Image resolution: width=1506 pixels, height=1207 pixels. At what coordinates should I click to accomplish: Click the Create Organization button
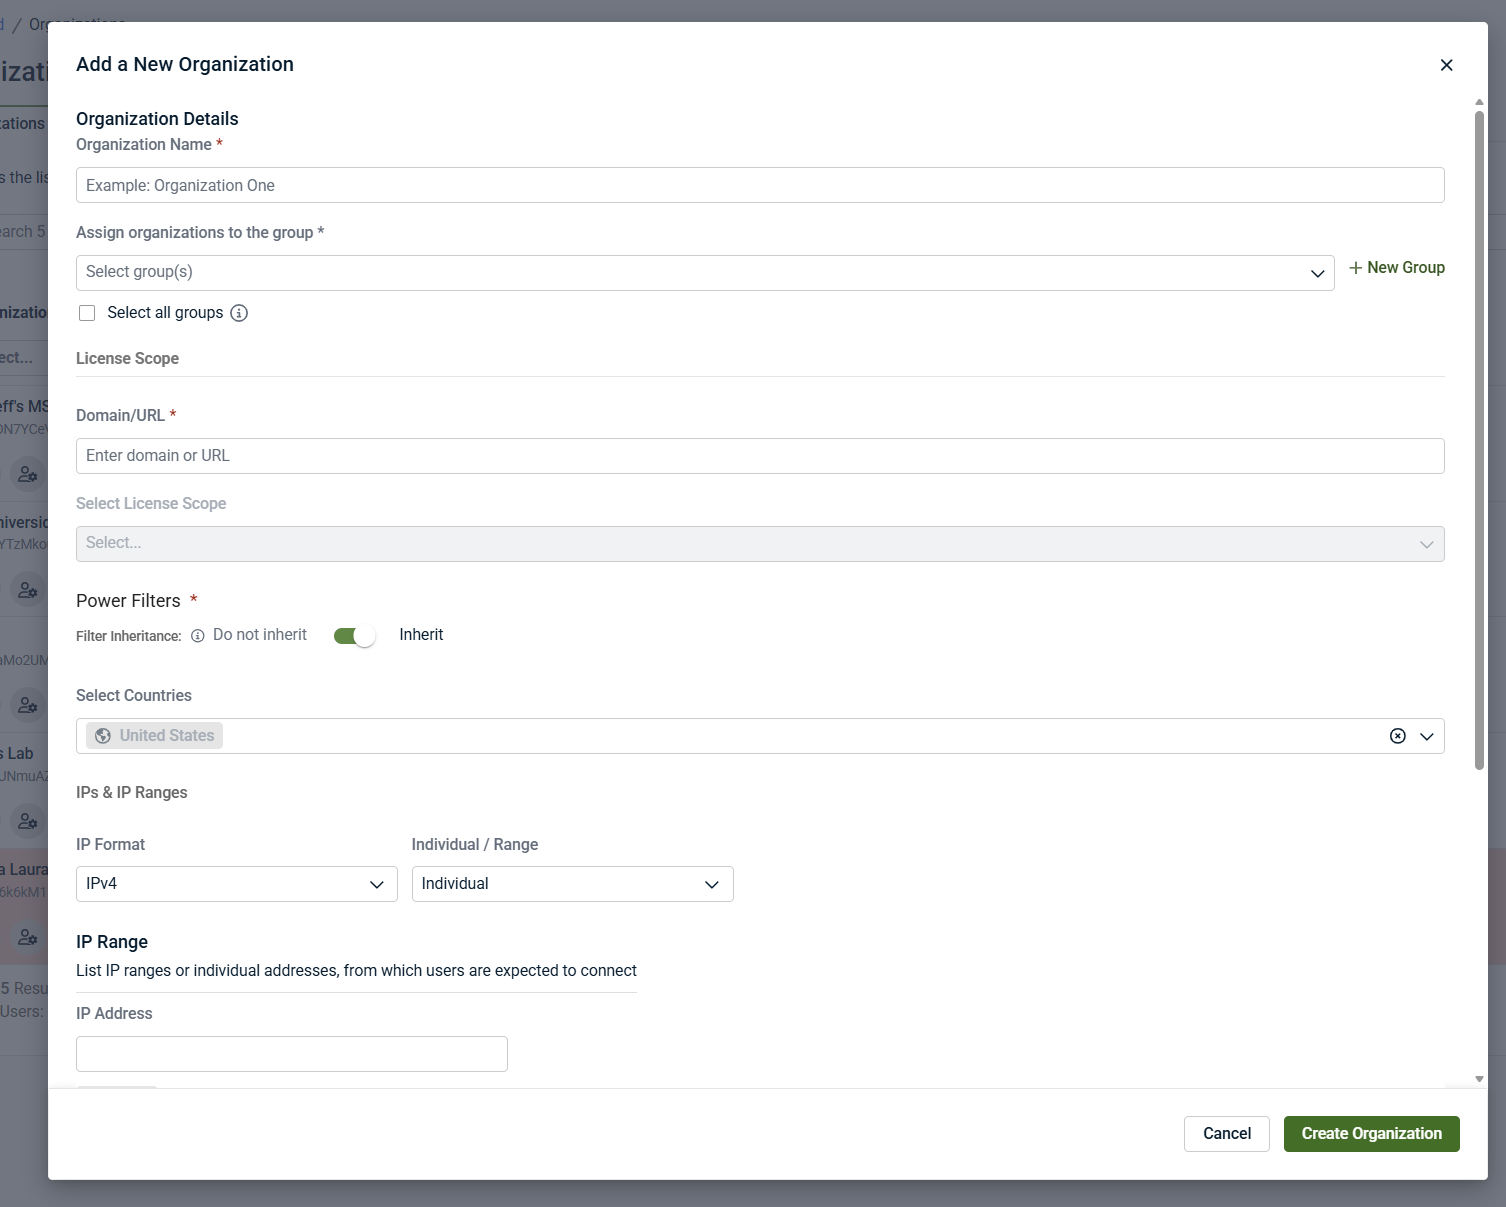click(1372, 1134)
